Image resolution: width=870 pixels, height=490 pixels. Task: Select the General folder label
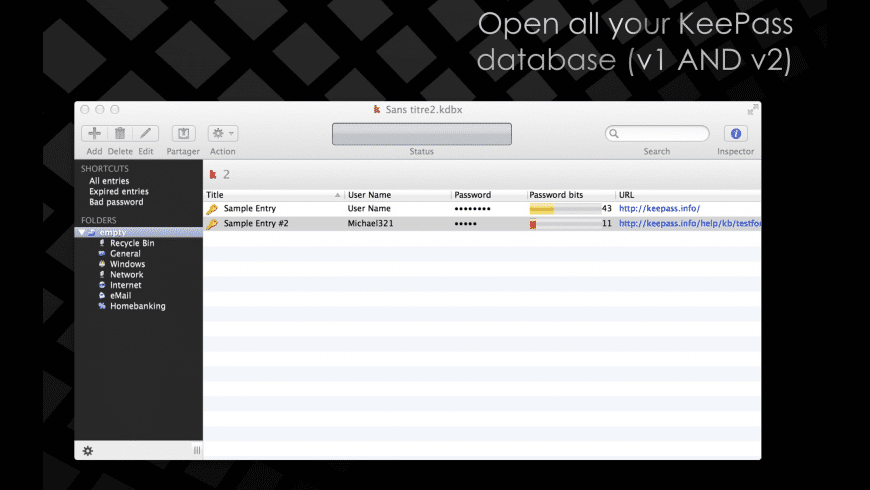pos(125,254)
